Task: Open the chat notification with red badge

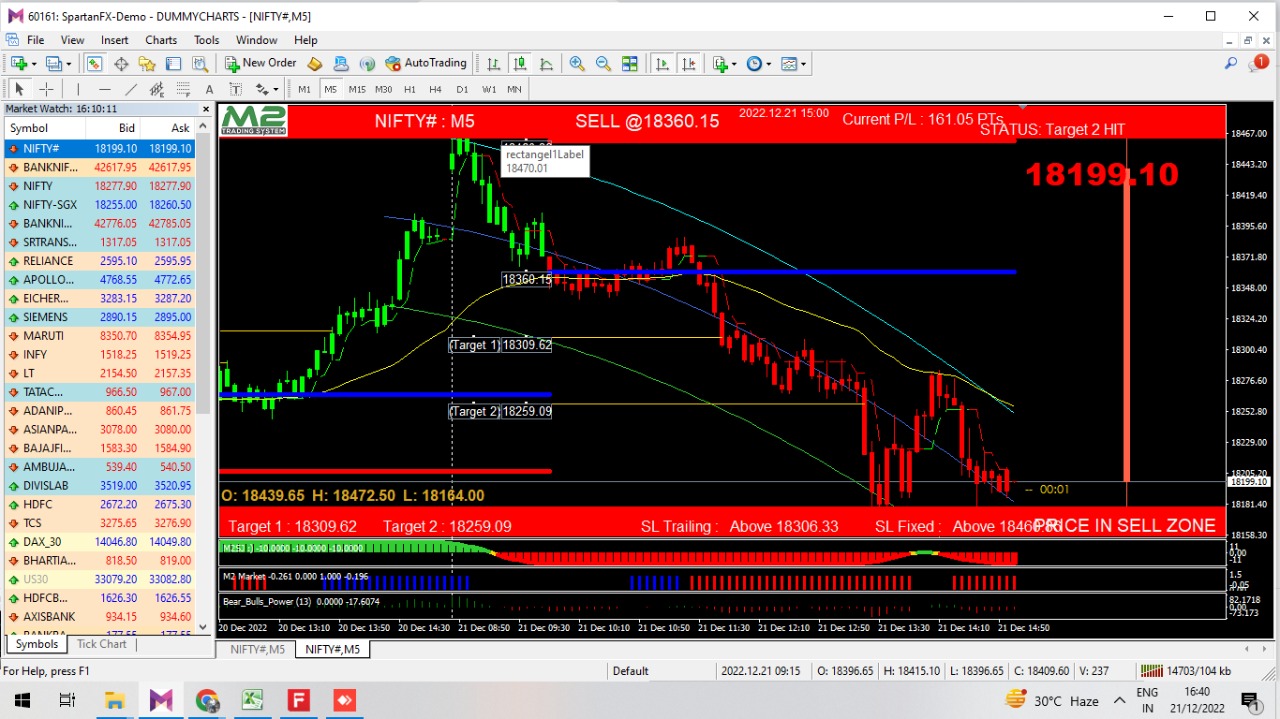Action: [1258, 63]
